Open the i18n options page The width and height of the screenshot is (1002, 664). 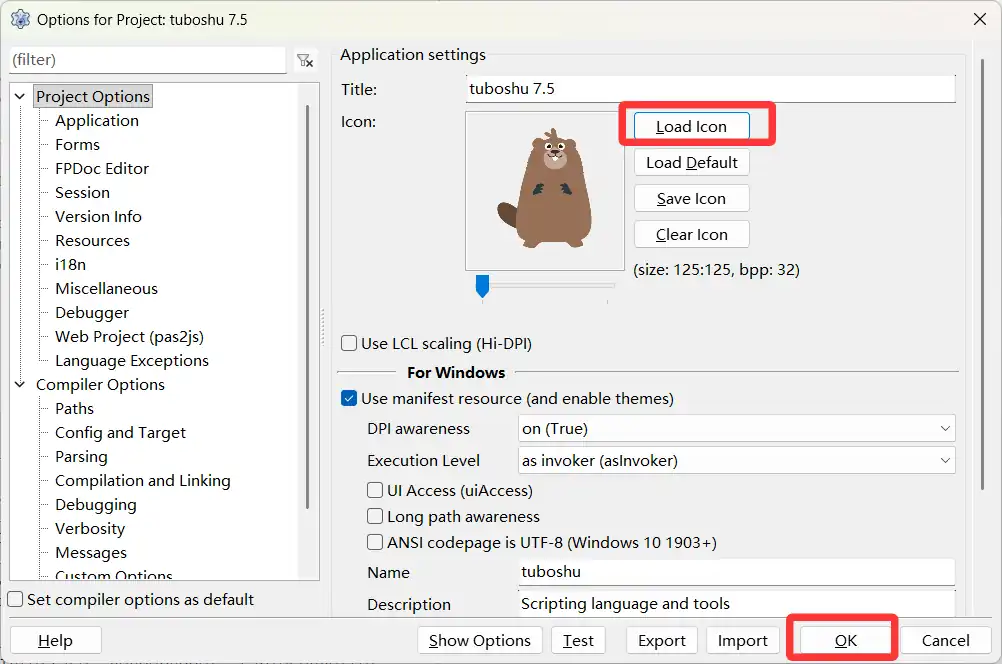(x=70, y=264)
